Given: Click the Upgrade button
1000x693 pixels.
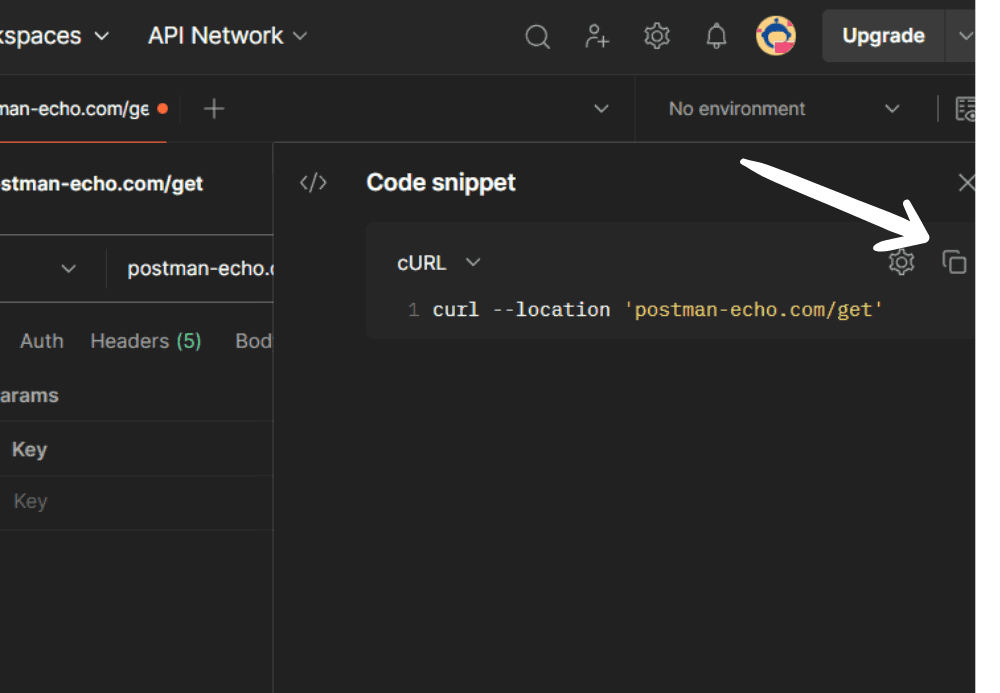Looking at the screenshot, I should [883, 36].
